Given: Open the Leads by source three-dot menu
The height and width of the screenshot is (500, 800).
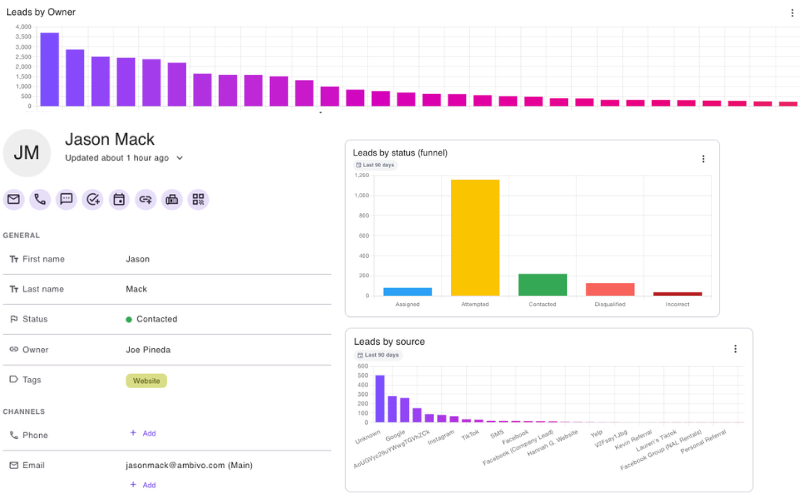Looking at the screenshot, I should pyautogui.click(x=735, y=349).
